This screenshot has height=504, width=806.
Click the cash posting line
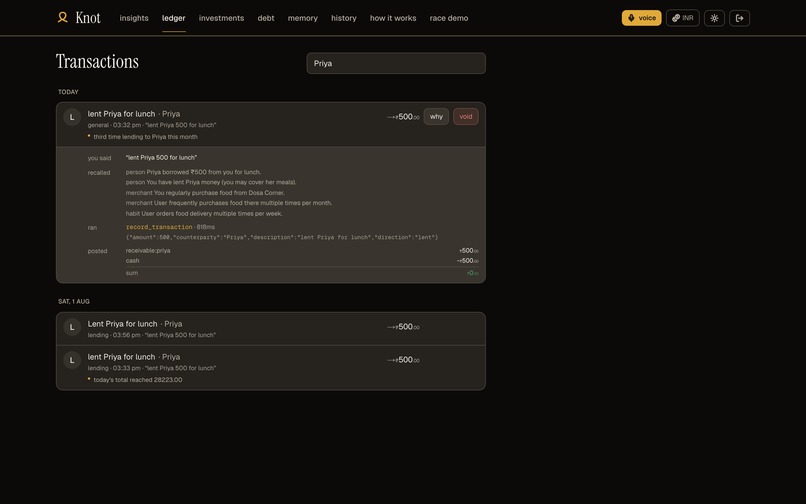point(302,261)
